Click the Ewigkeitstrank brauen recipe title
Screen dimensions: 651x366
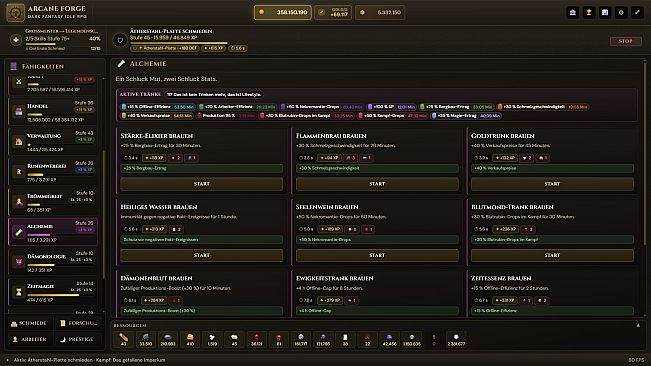(x=335, y=278)
